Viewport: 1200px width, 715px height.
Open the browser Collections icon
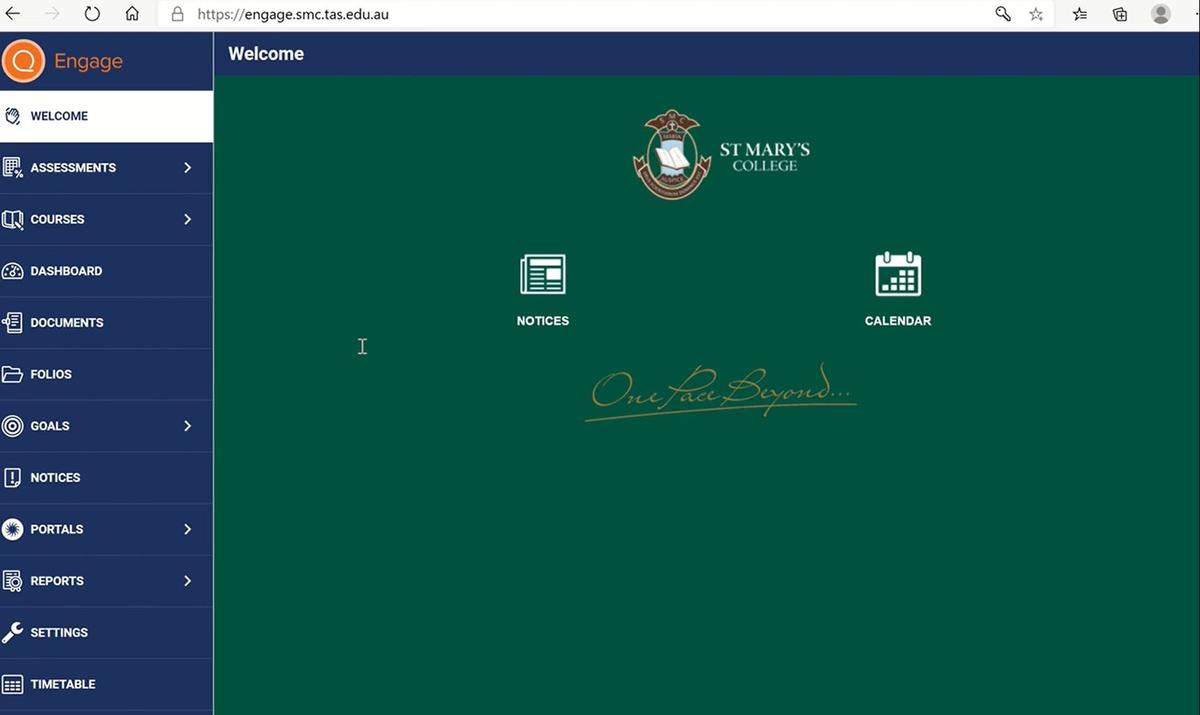click(x=1120, y=14)
